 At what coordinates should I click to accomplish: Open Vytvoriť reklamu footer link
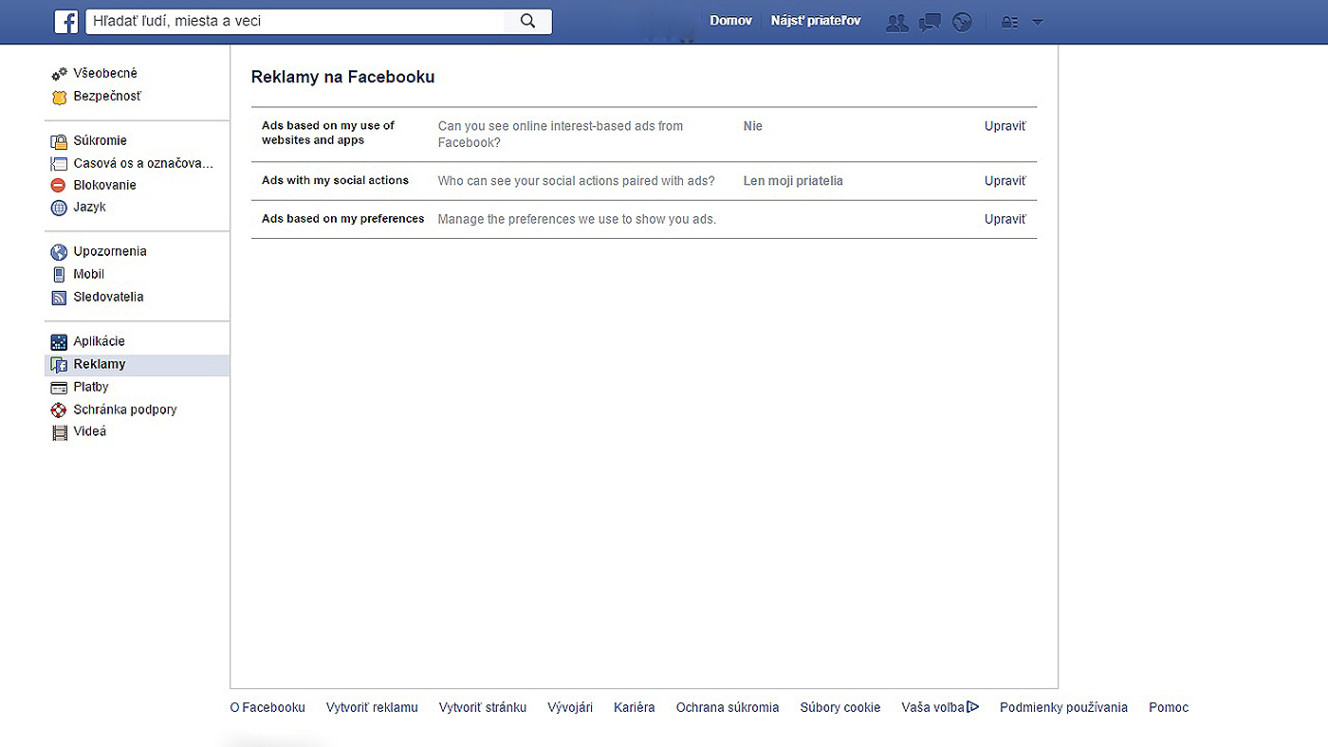372,707
